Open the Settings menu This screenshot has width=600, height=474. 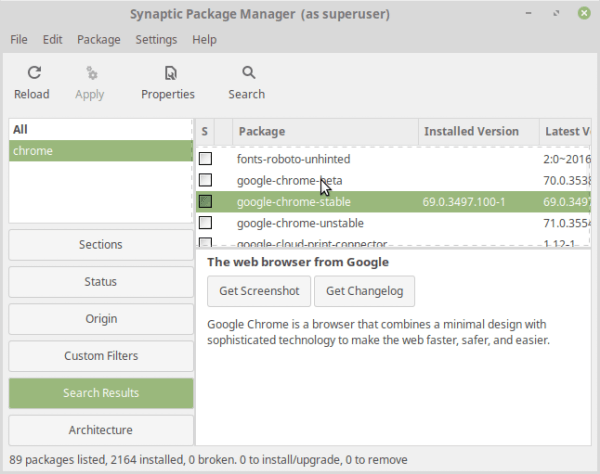[156, 39]
